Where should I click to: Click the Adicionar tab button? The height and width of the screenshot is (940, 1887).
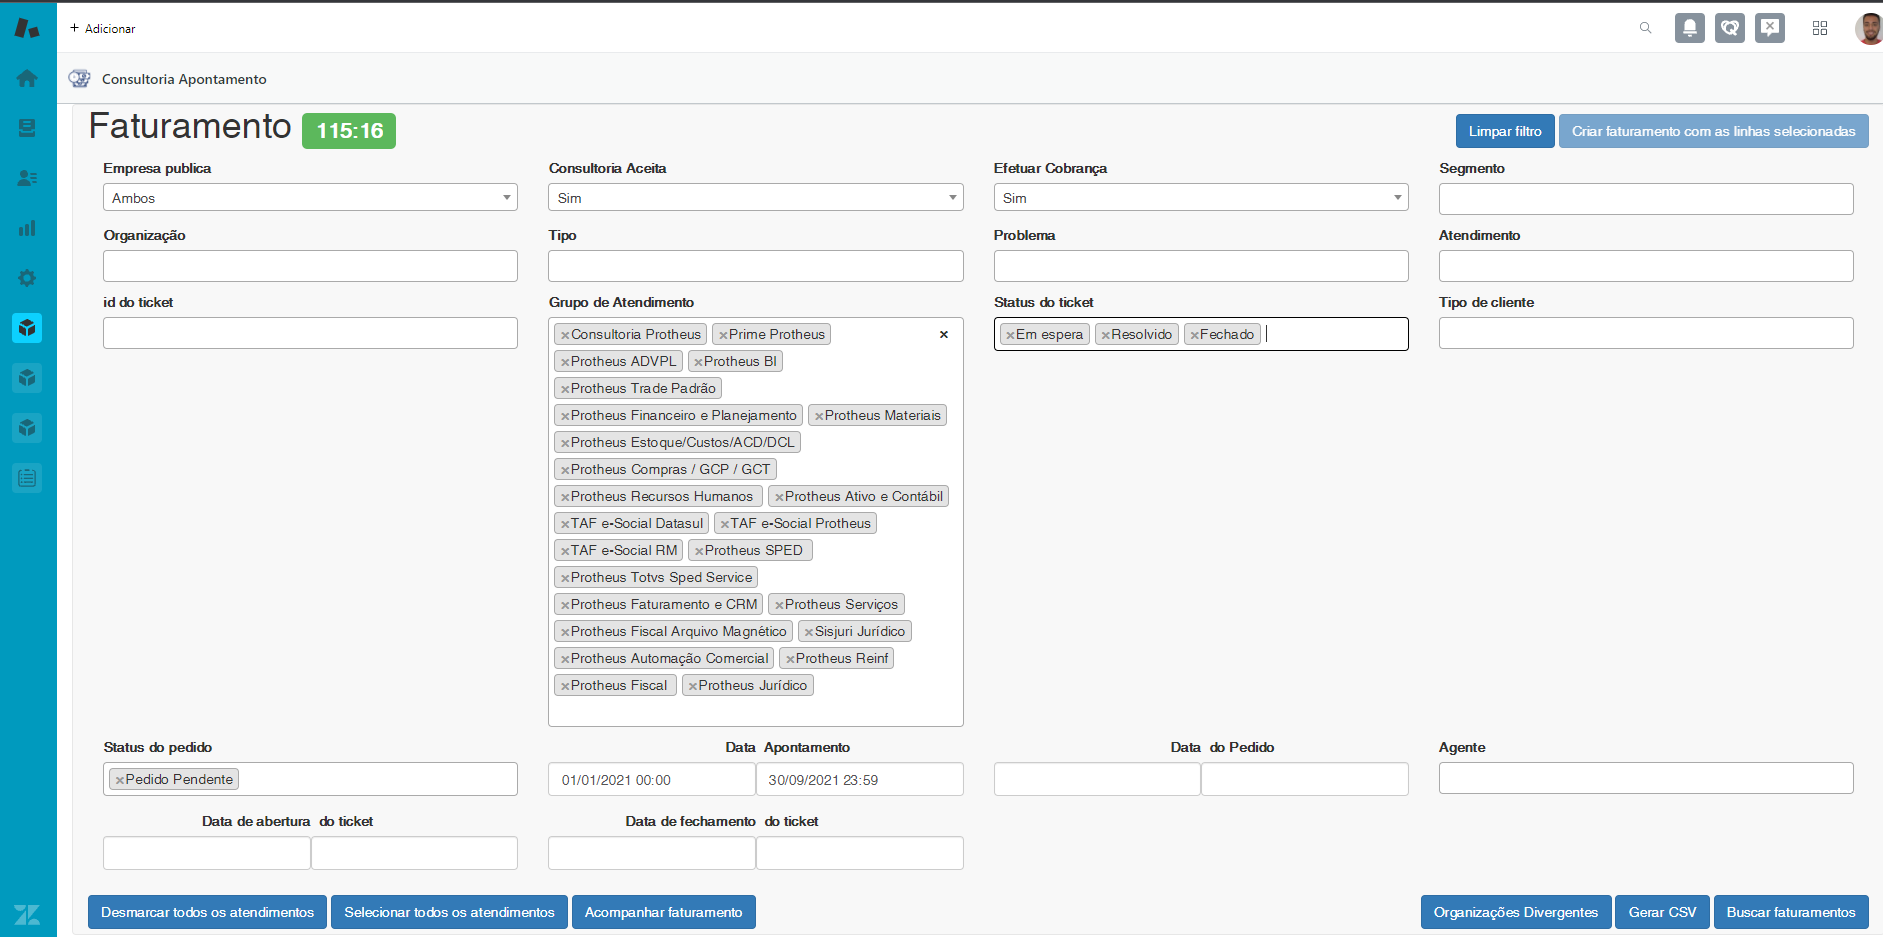click(103, 28)
